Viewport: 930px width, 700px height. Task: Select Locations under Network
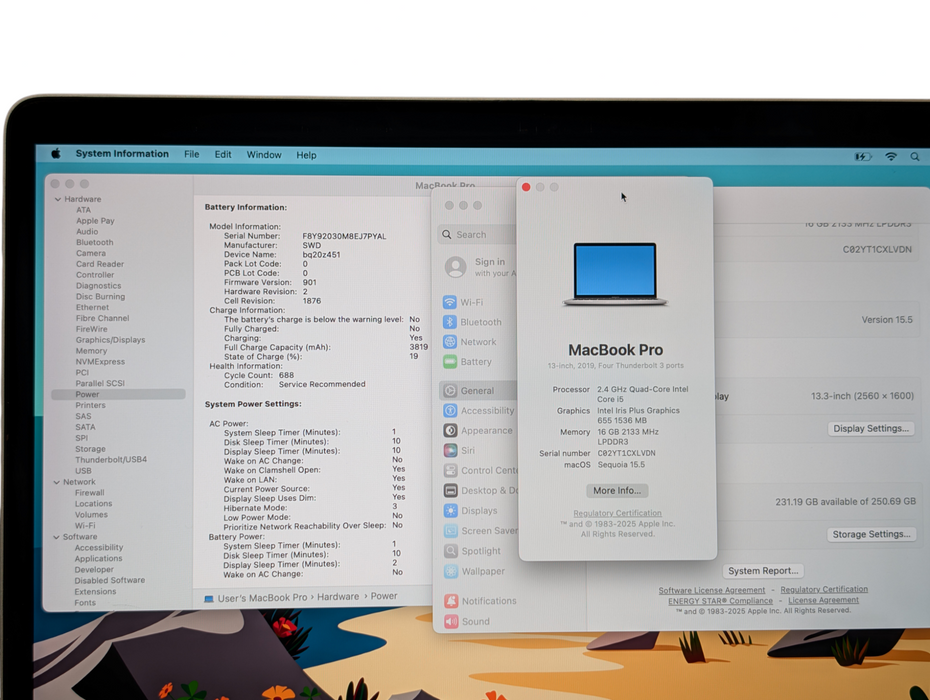93,504
